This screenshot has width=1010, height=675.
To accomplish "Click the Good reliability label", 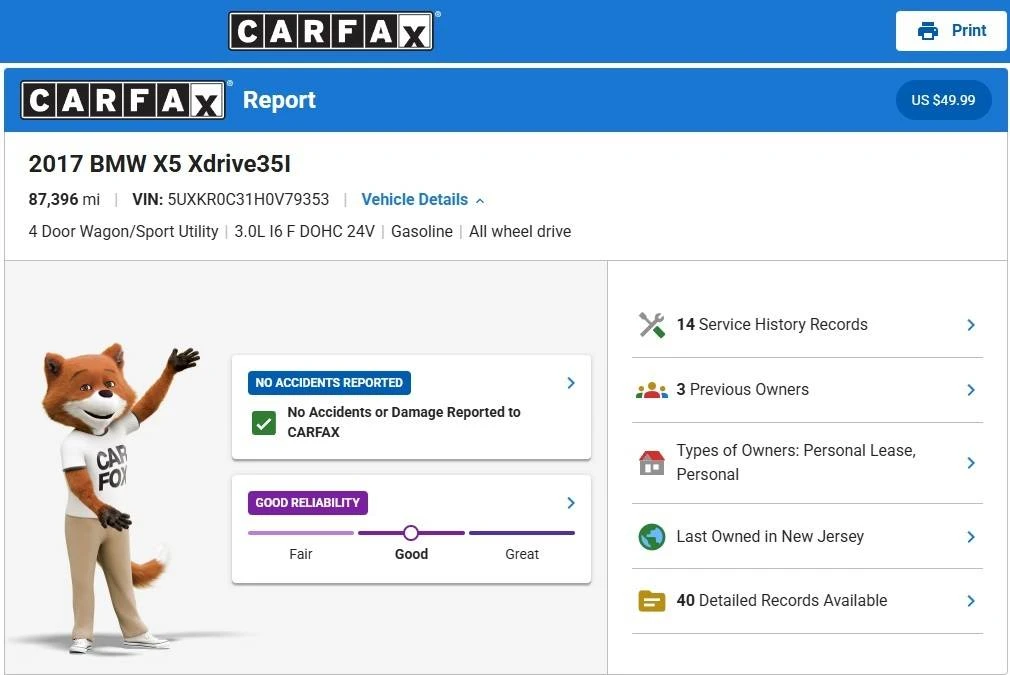I will click(411, 554).
